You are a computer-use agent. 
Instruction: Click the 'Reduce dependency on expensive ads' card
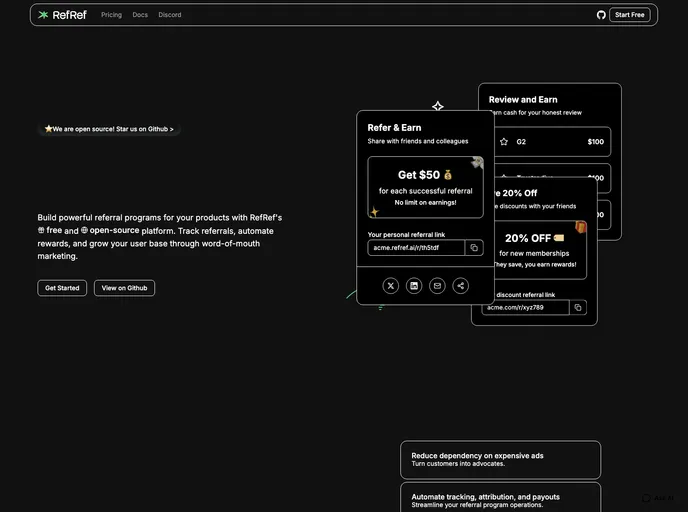[x=501, y=460]
